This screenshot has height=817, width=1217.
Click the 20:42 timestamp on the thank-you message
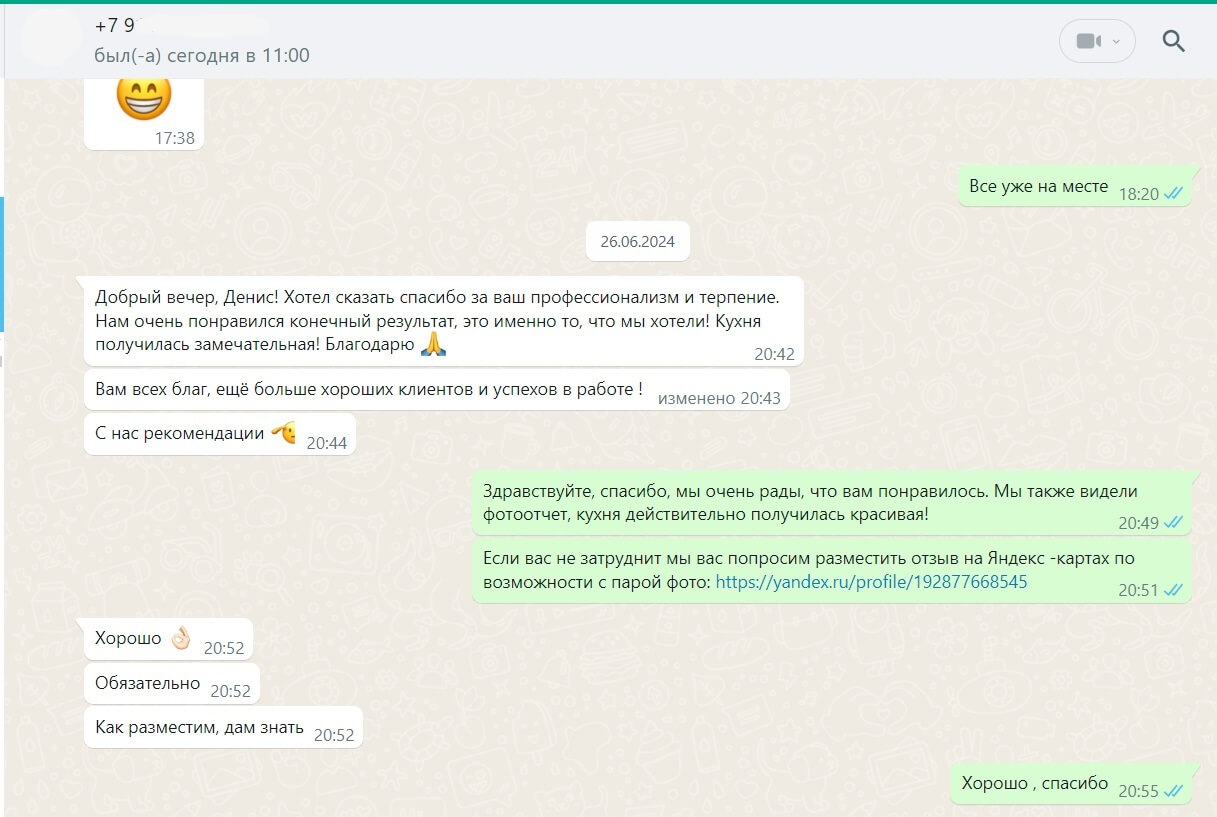(x=775, y=354)
